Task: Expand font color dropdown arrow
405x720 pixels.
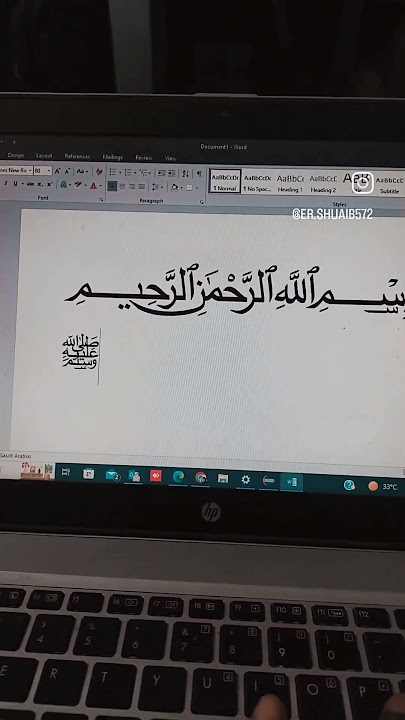Action: point(100,186)
